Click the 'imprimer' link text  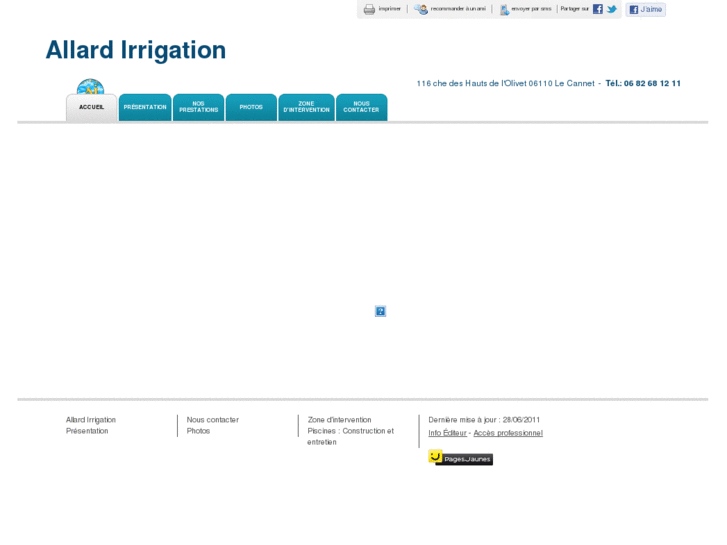click(389, 9)
